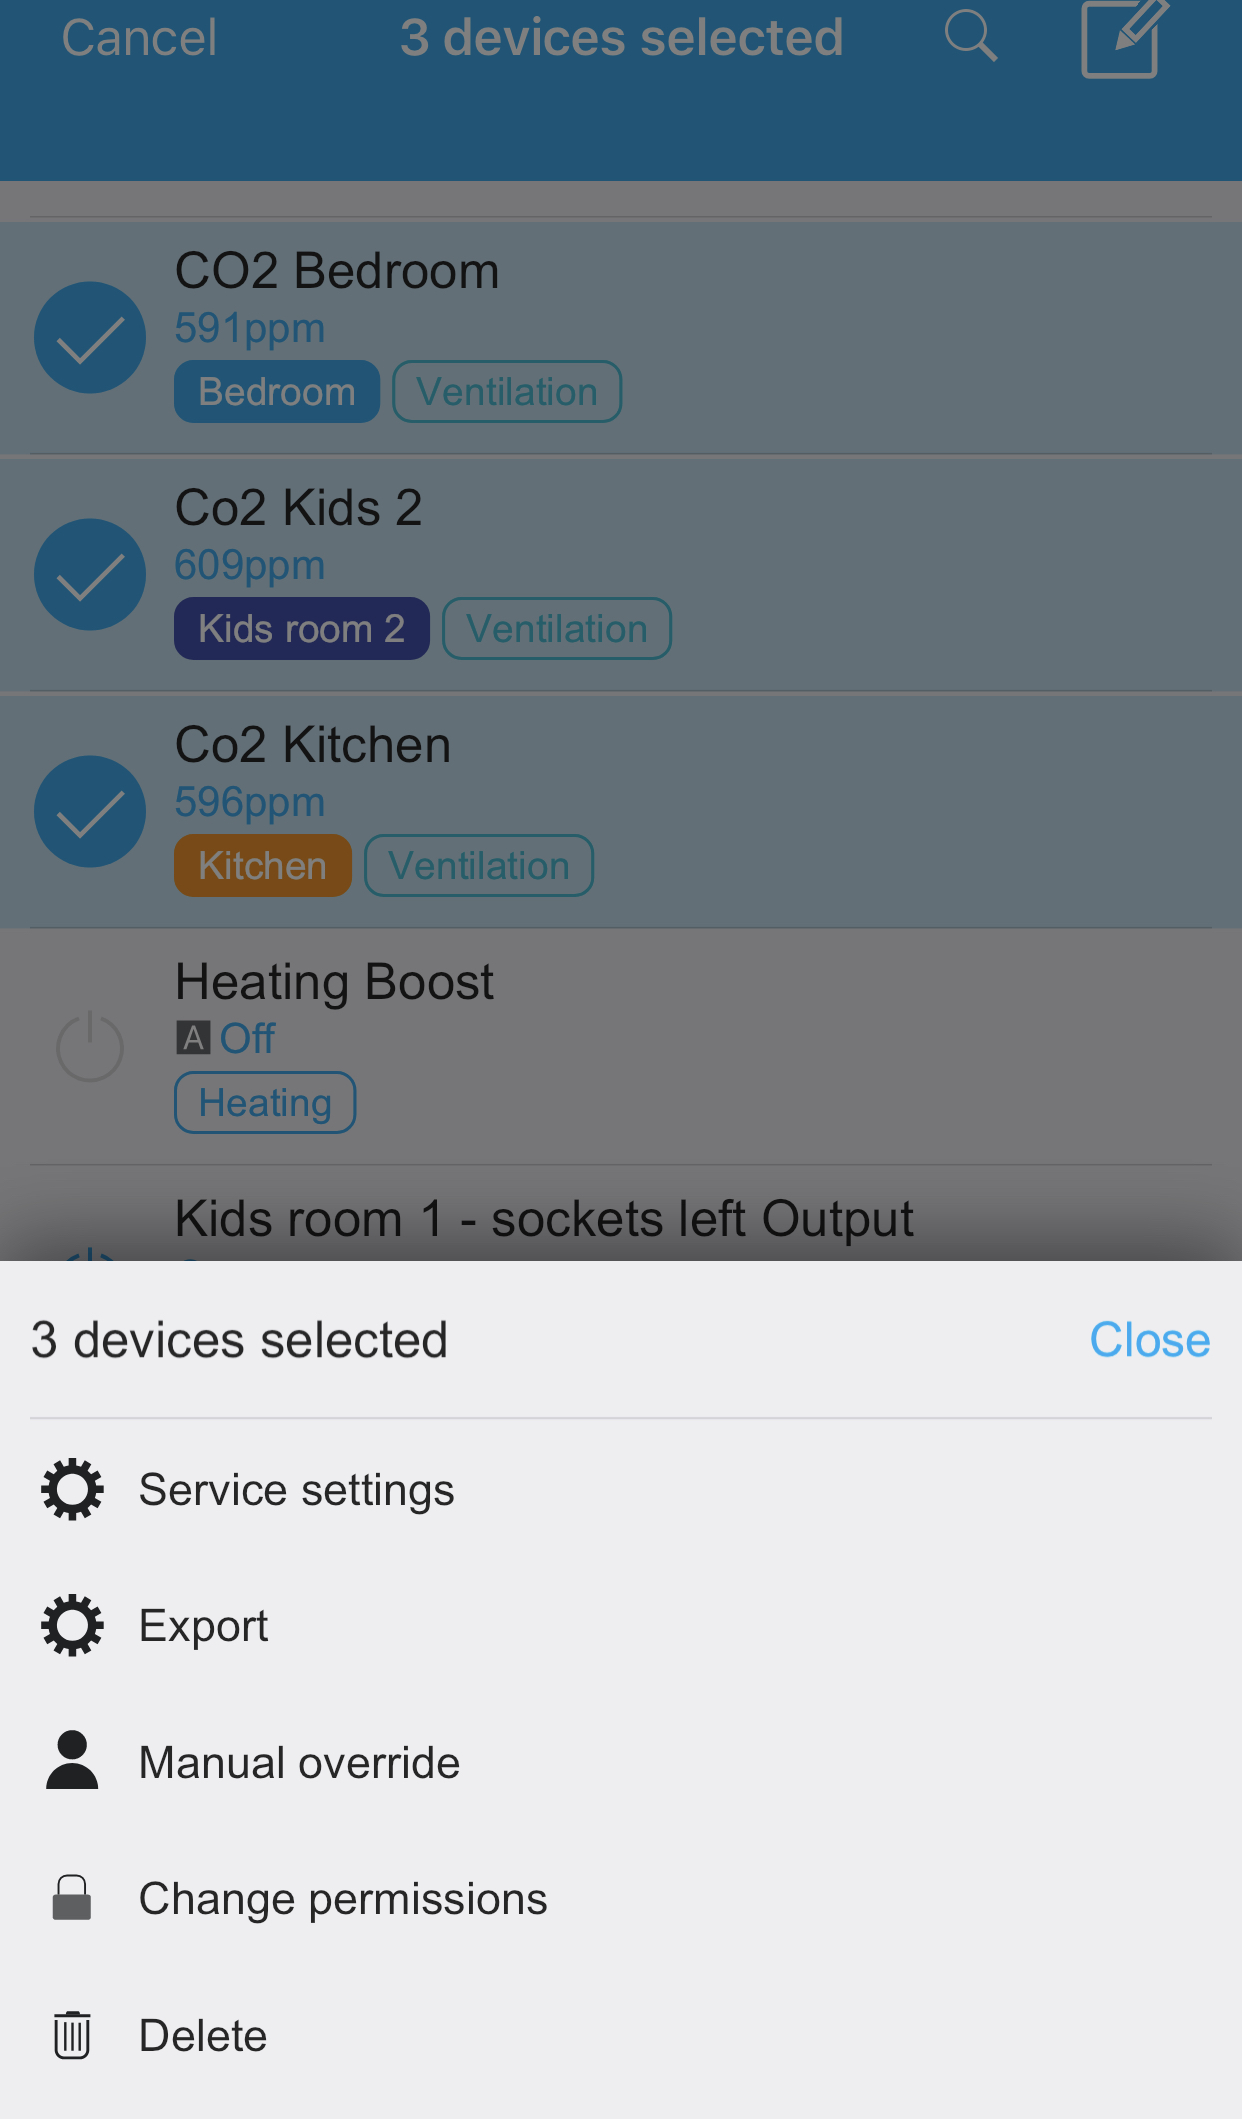Tap the Manual override person icon

point(71,1761)
